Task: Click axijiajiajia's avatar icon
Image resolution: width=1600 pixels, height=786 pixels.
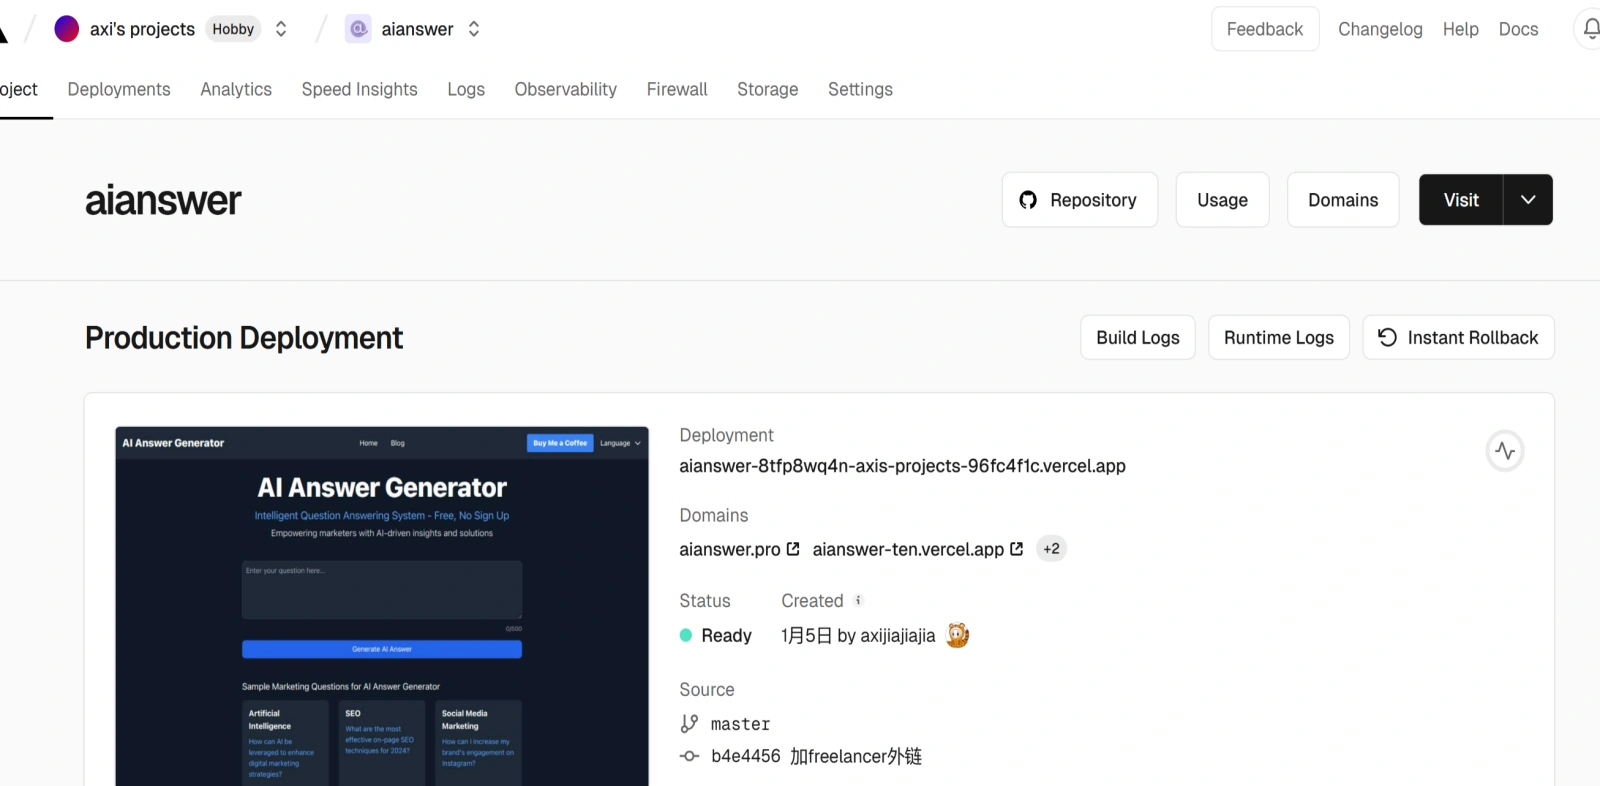Action: coord(957,635)
